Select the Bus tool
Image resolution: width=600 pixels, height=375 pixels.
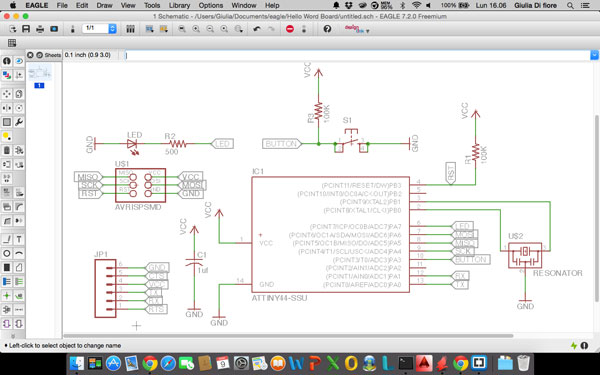7,282
